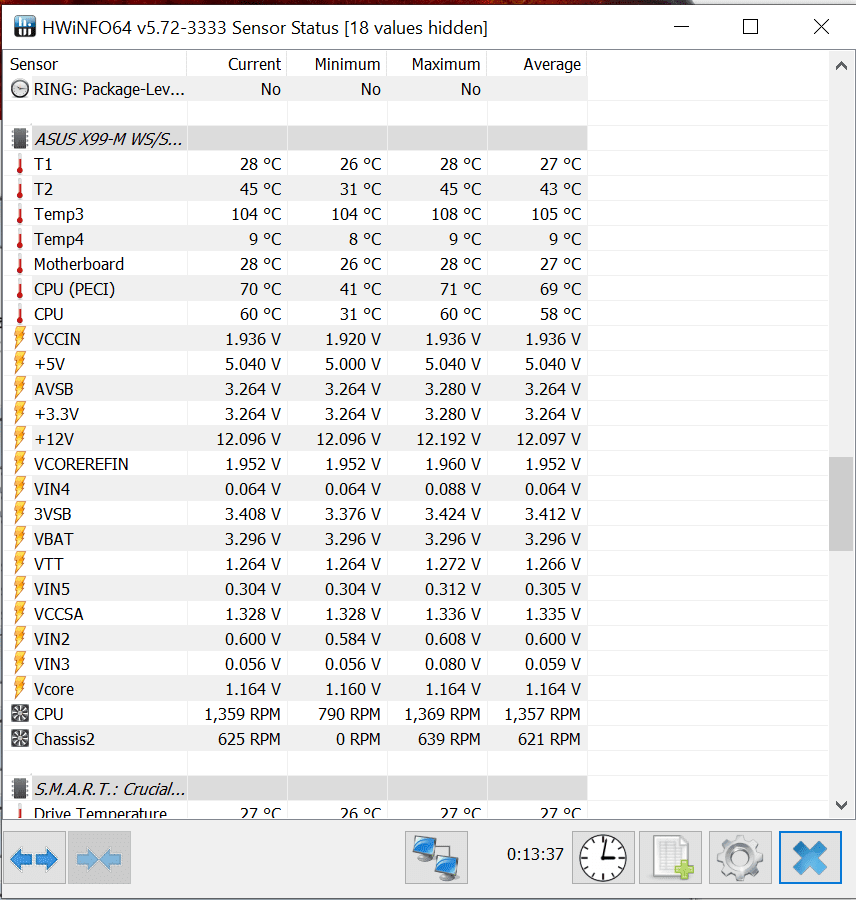Click the Vcore voltage lightning icon
Viewport: 856px width, 900px height.
[20, 688]
